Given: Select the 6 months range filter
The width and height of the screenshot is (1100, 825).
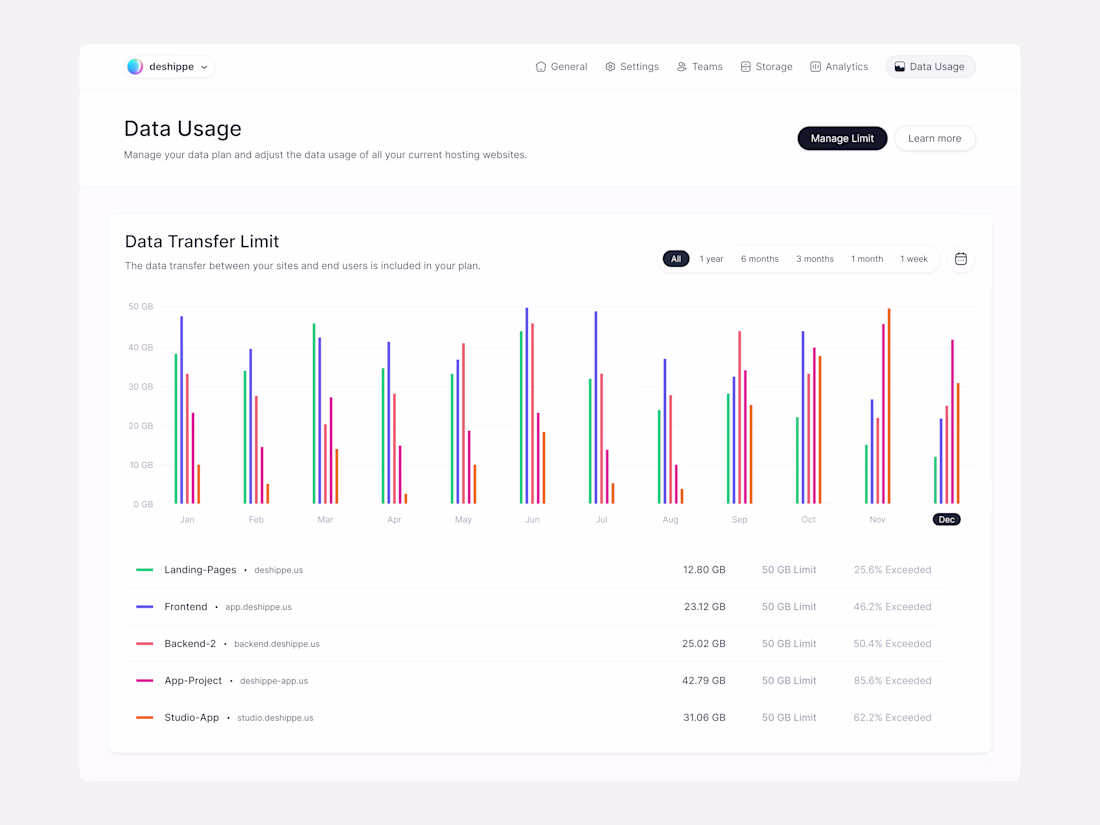Looking at the screenshot, I should click(760, 259).
